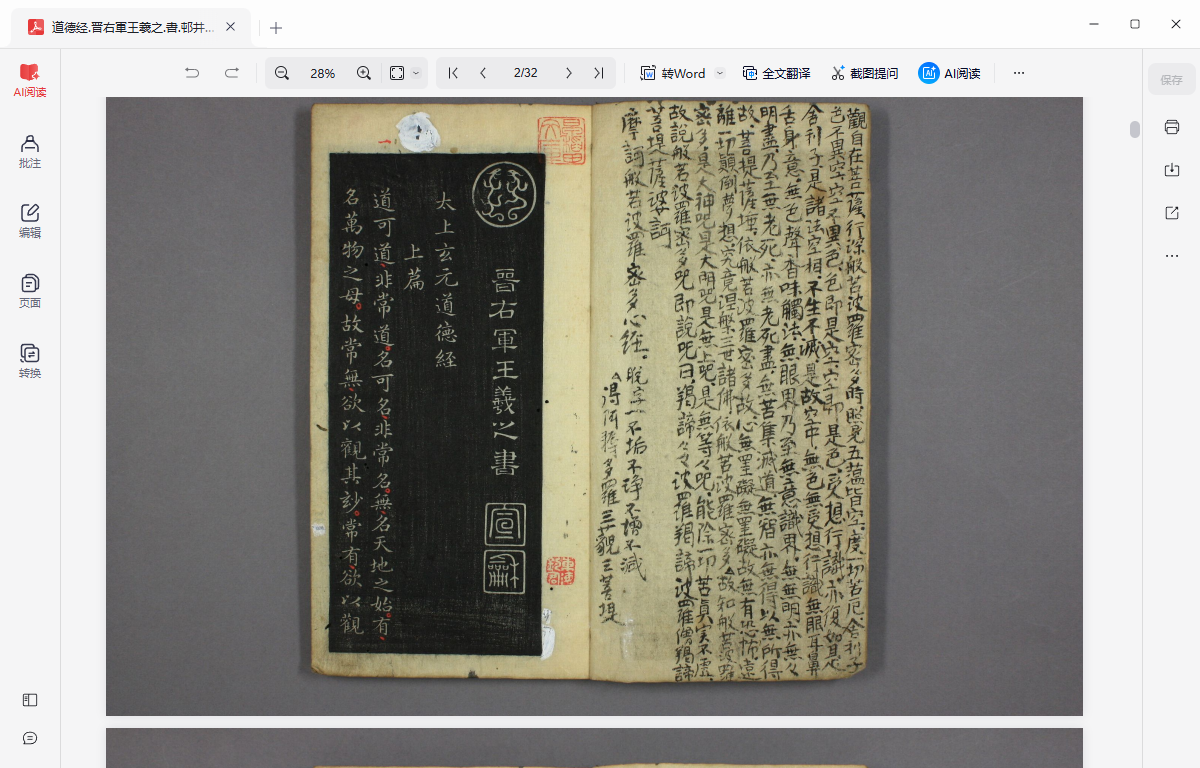The image size is (1200, 768).
Task: Open the 批注 annotation tool
Action: coord(30,151)
